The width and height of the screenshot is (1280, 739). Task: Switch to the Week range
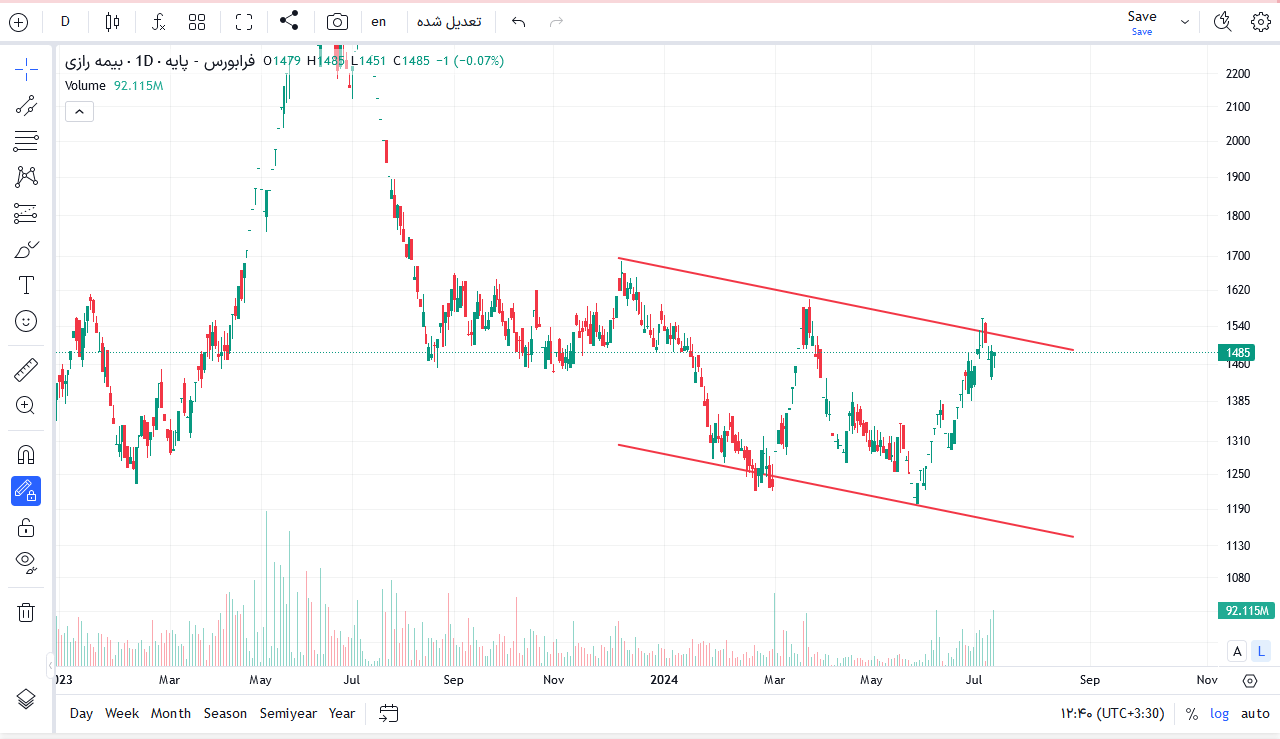[122, 713]
